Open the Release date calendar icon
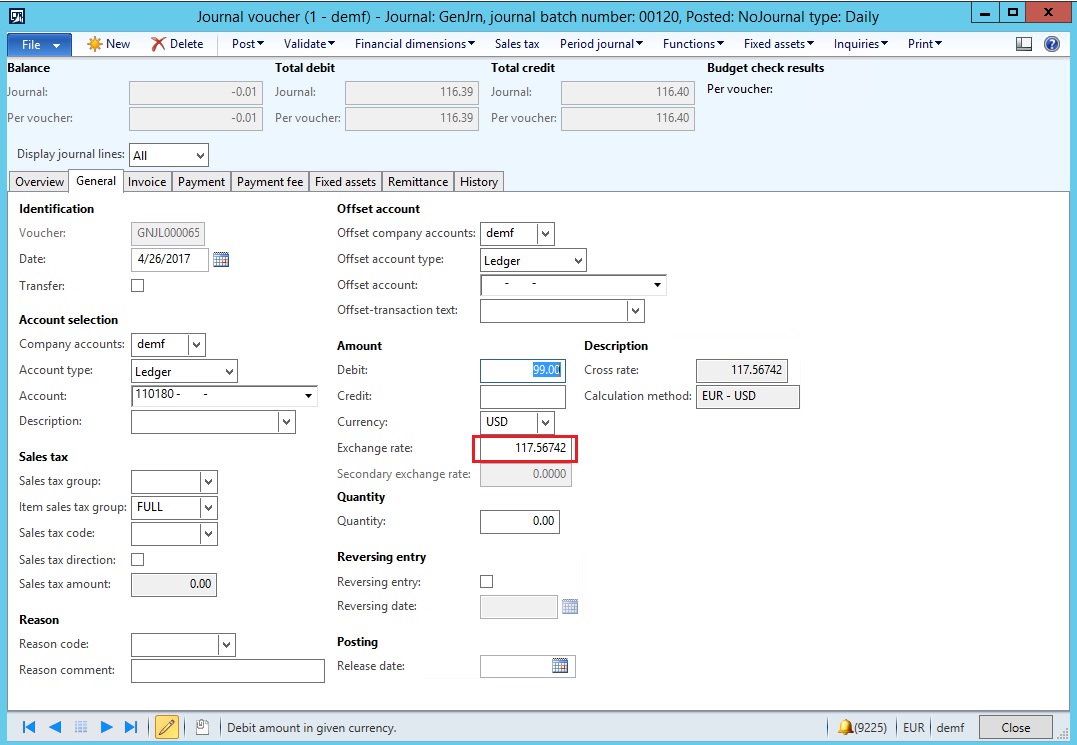 [560, 666]
